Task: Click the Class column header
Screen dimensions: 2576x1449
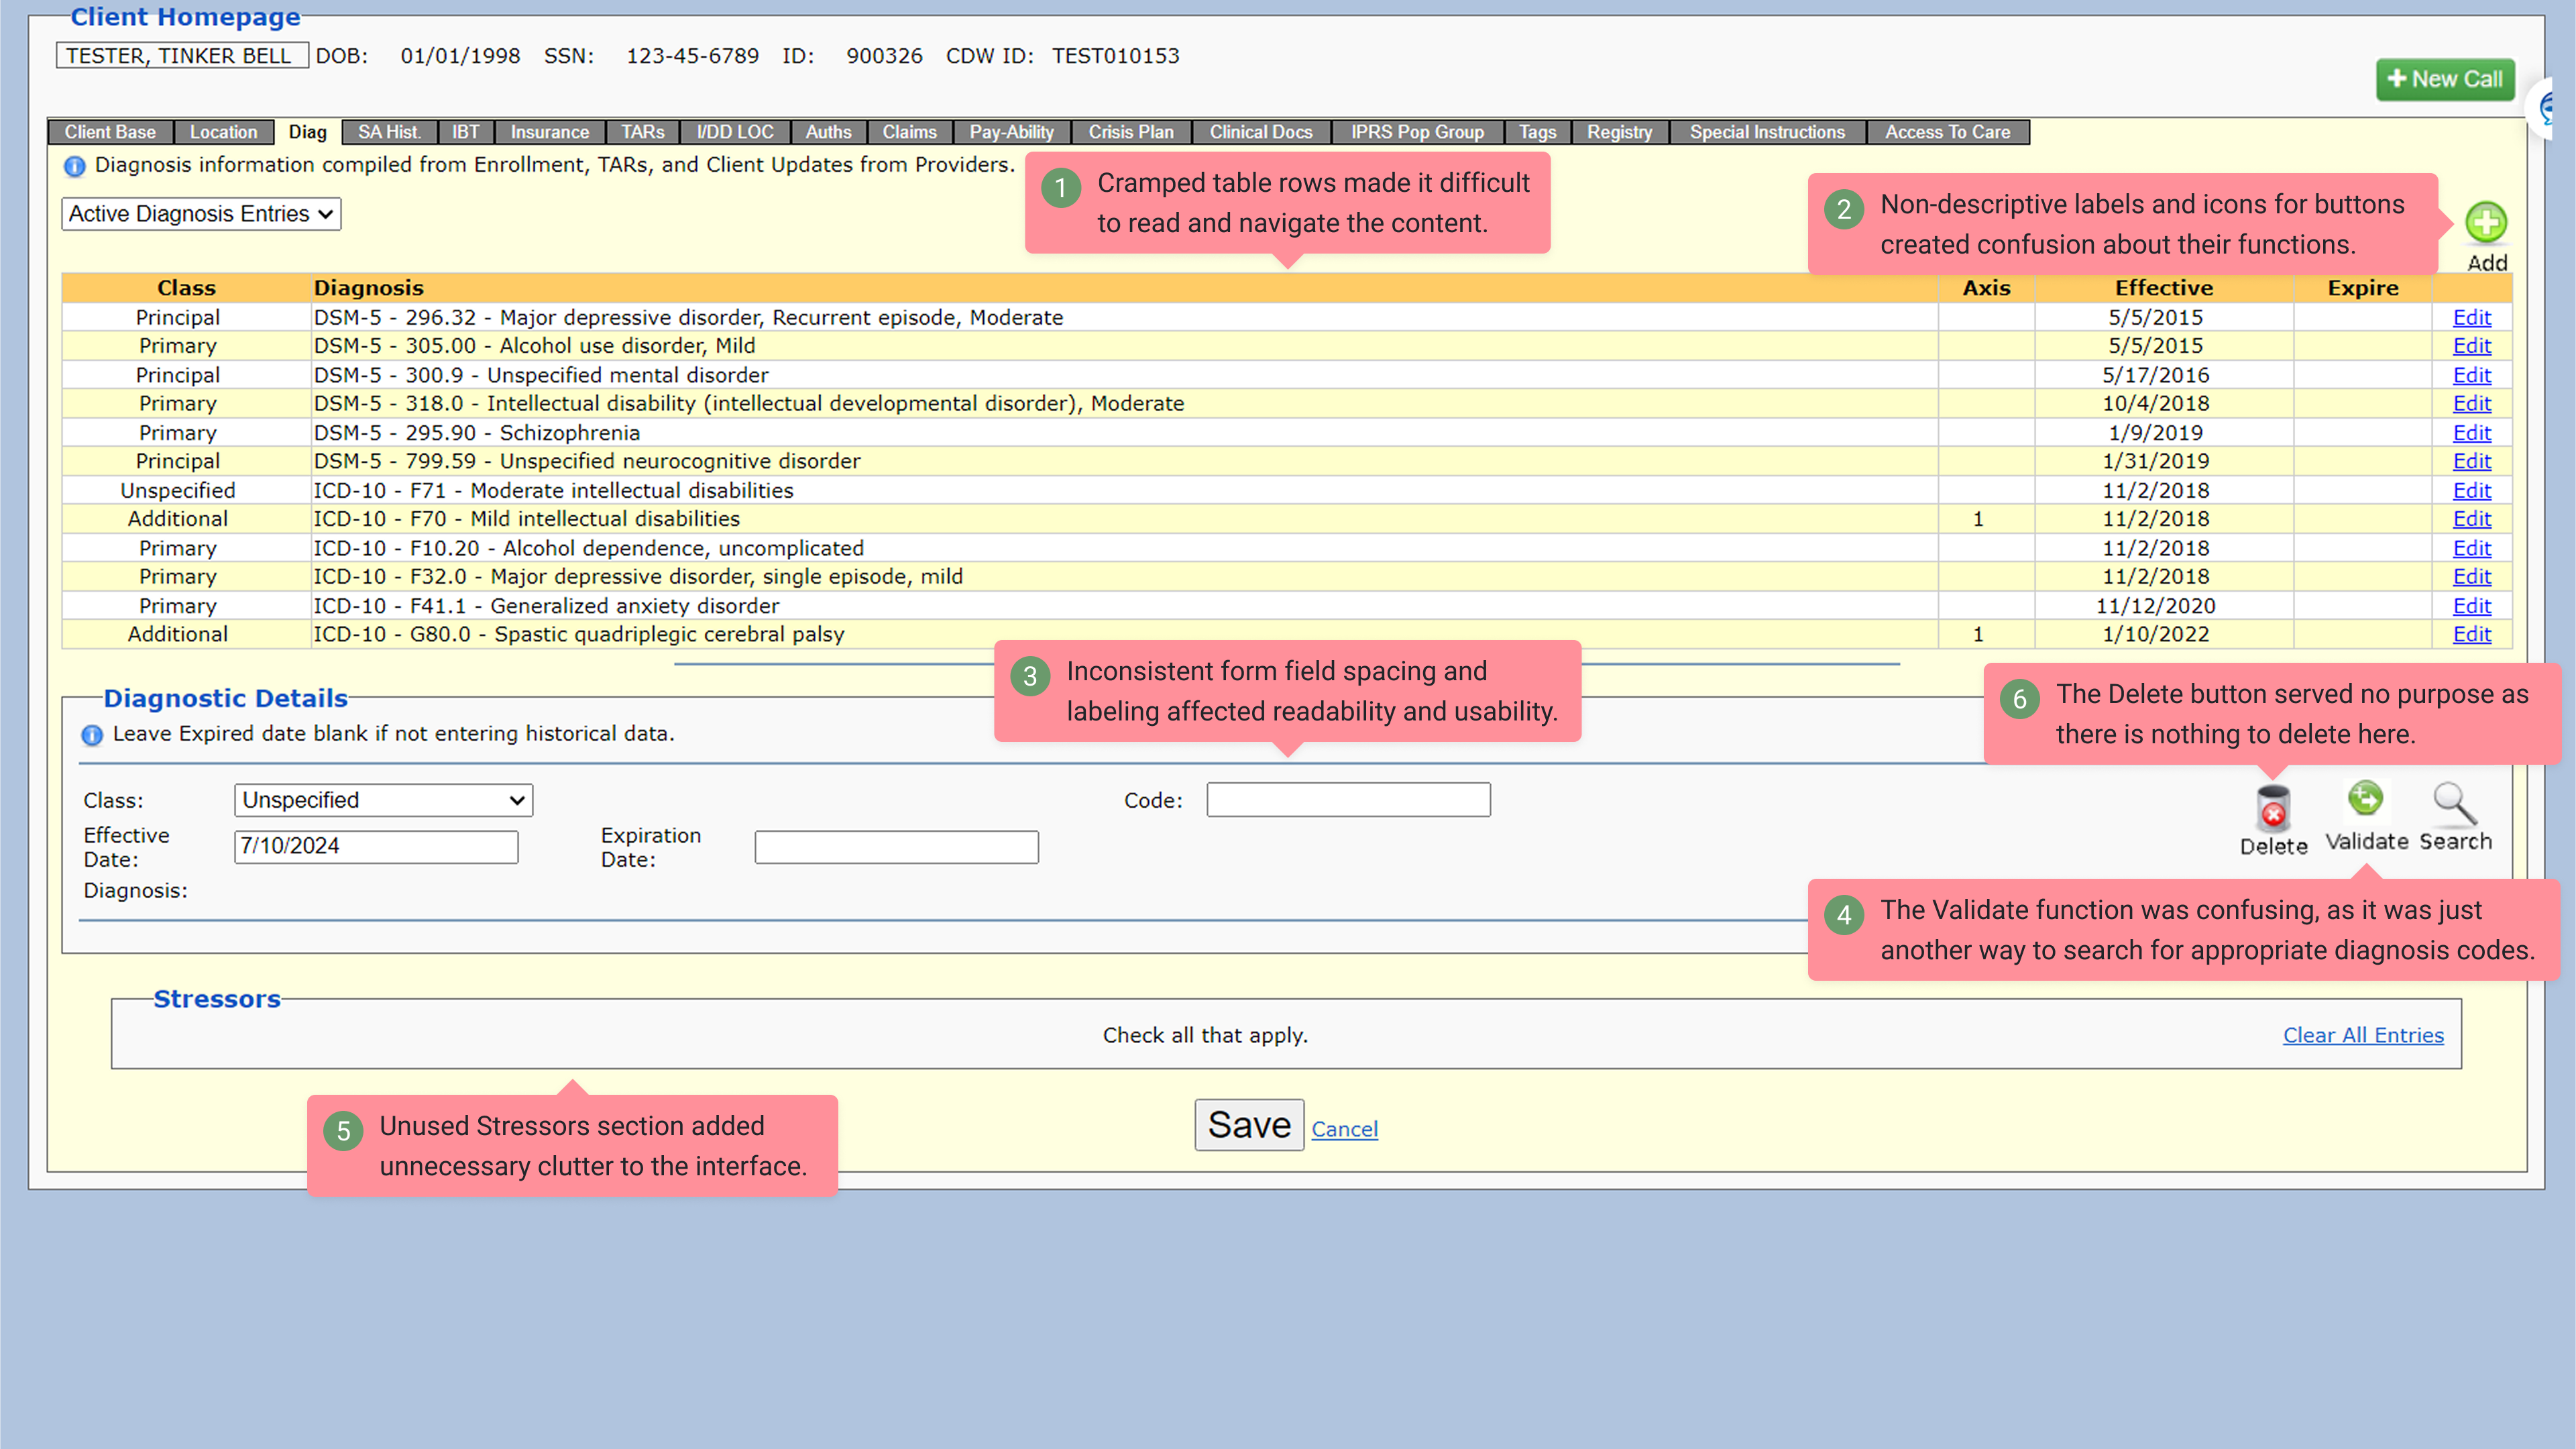Action: point(186,288)
